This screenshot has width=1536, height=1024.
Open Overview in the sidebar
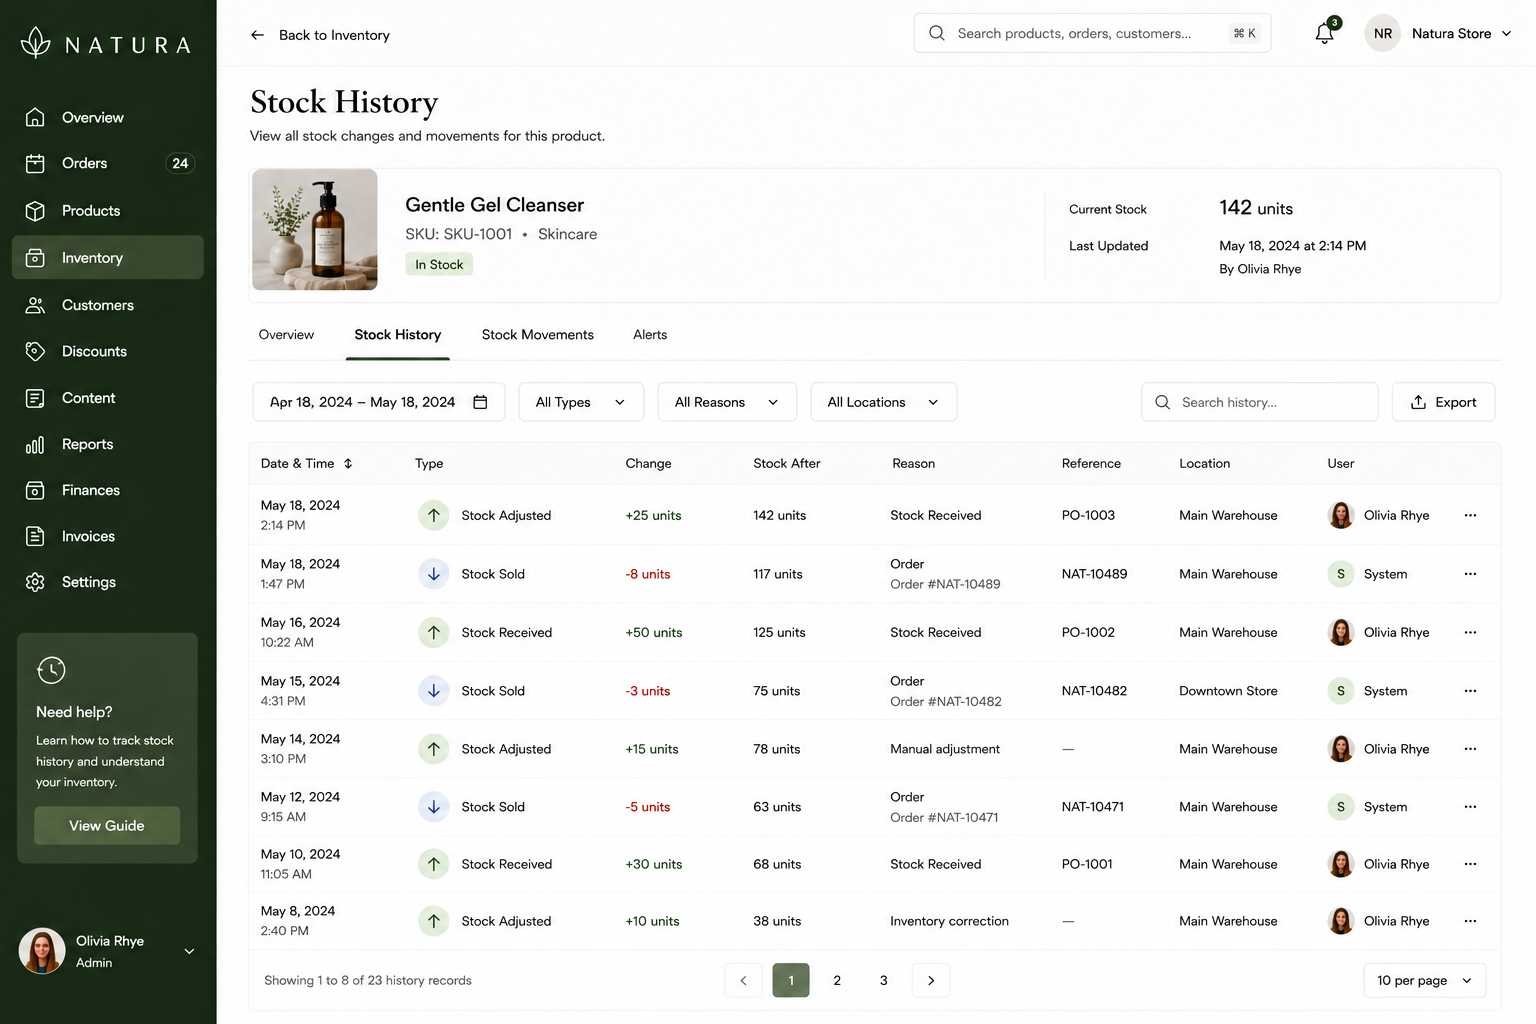point(107,117)
